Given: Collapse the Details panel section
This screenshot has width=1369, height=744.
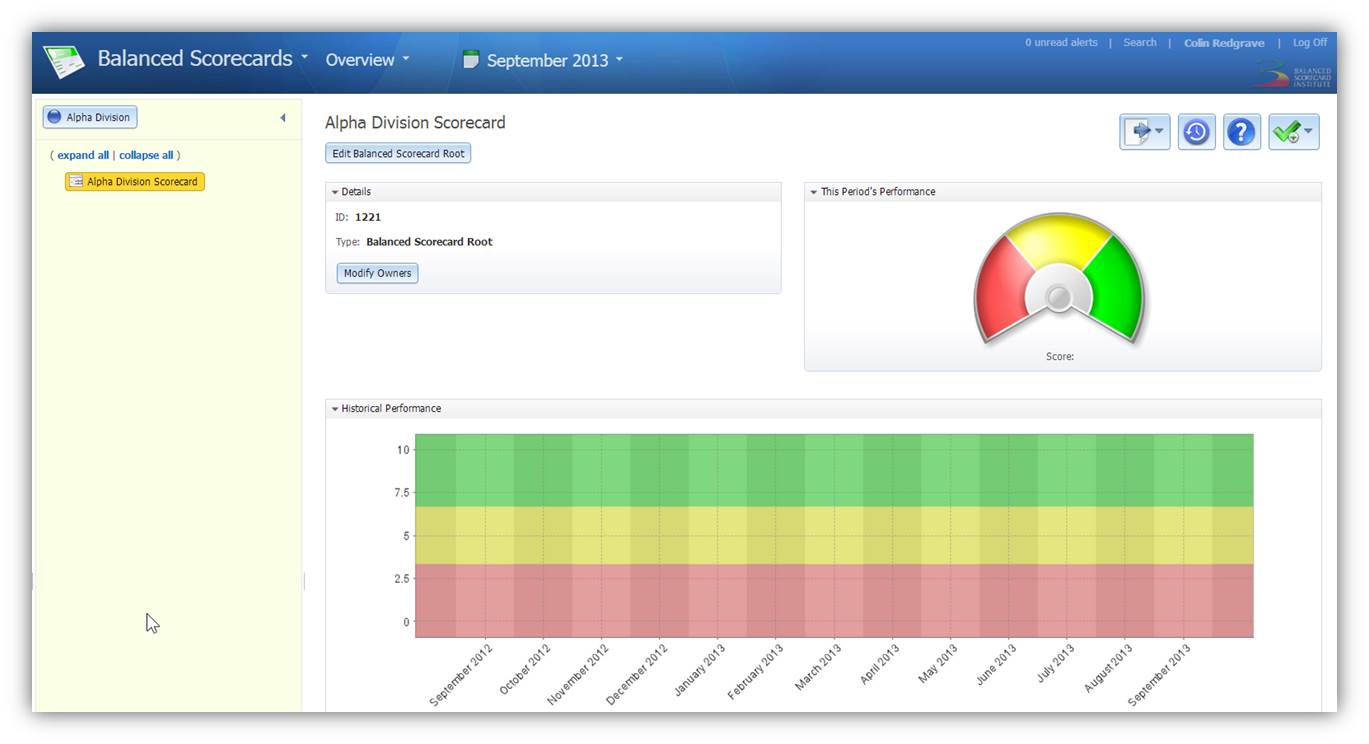Looking at the screenshot, I should (336, 192).
